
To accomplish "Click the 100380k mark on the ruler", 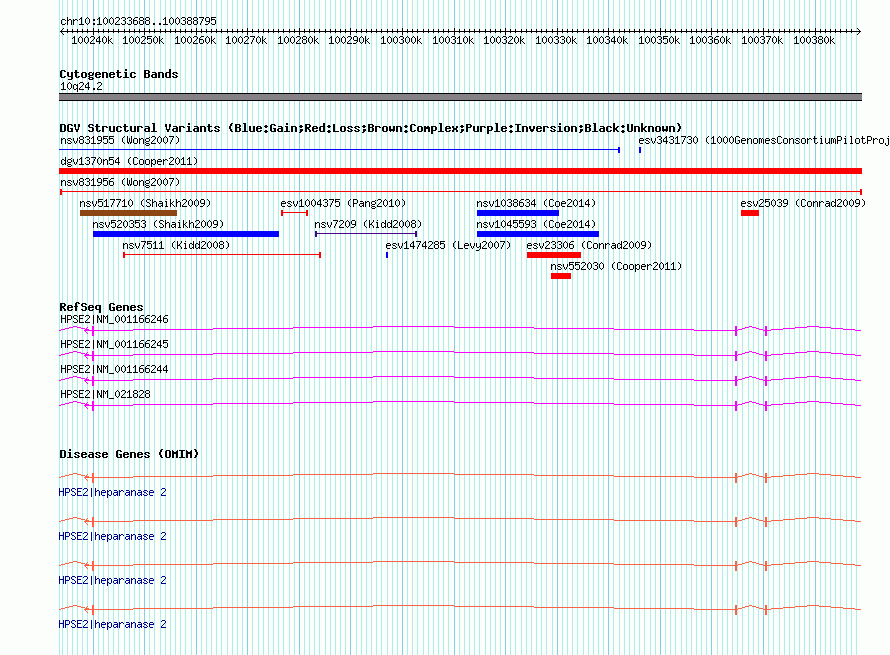I will (814, 40).
